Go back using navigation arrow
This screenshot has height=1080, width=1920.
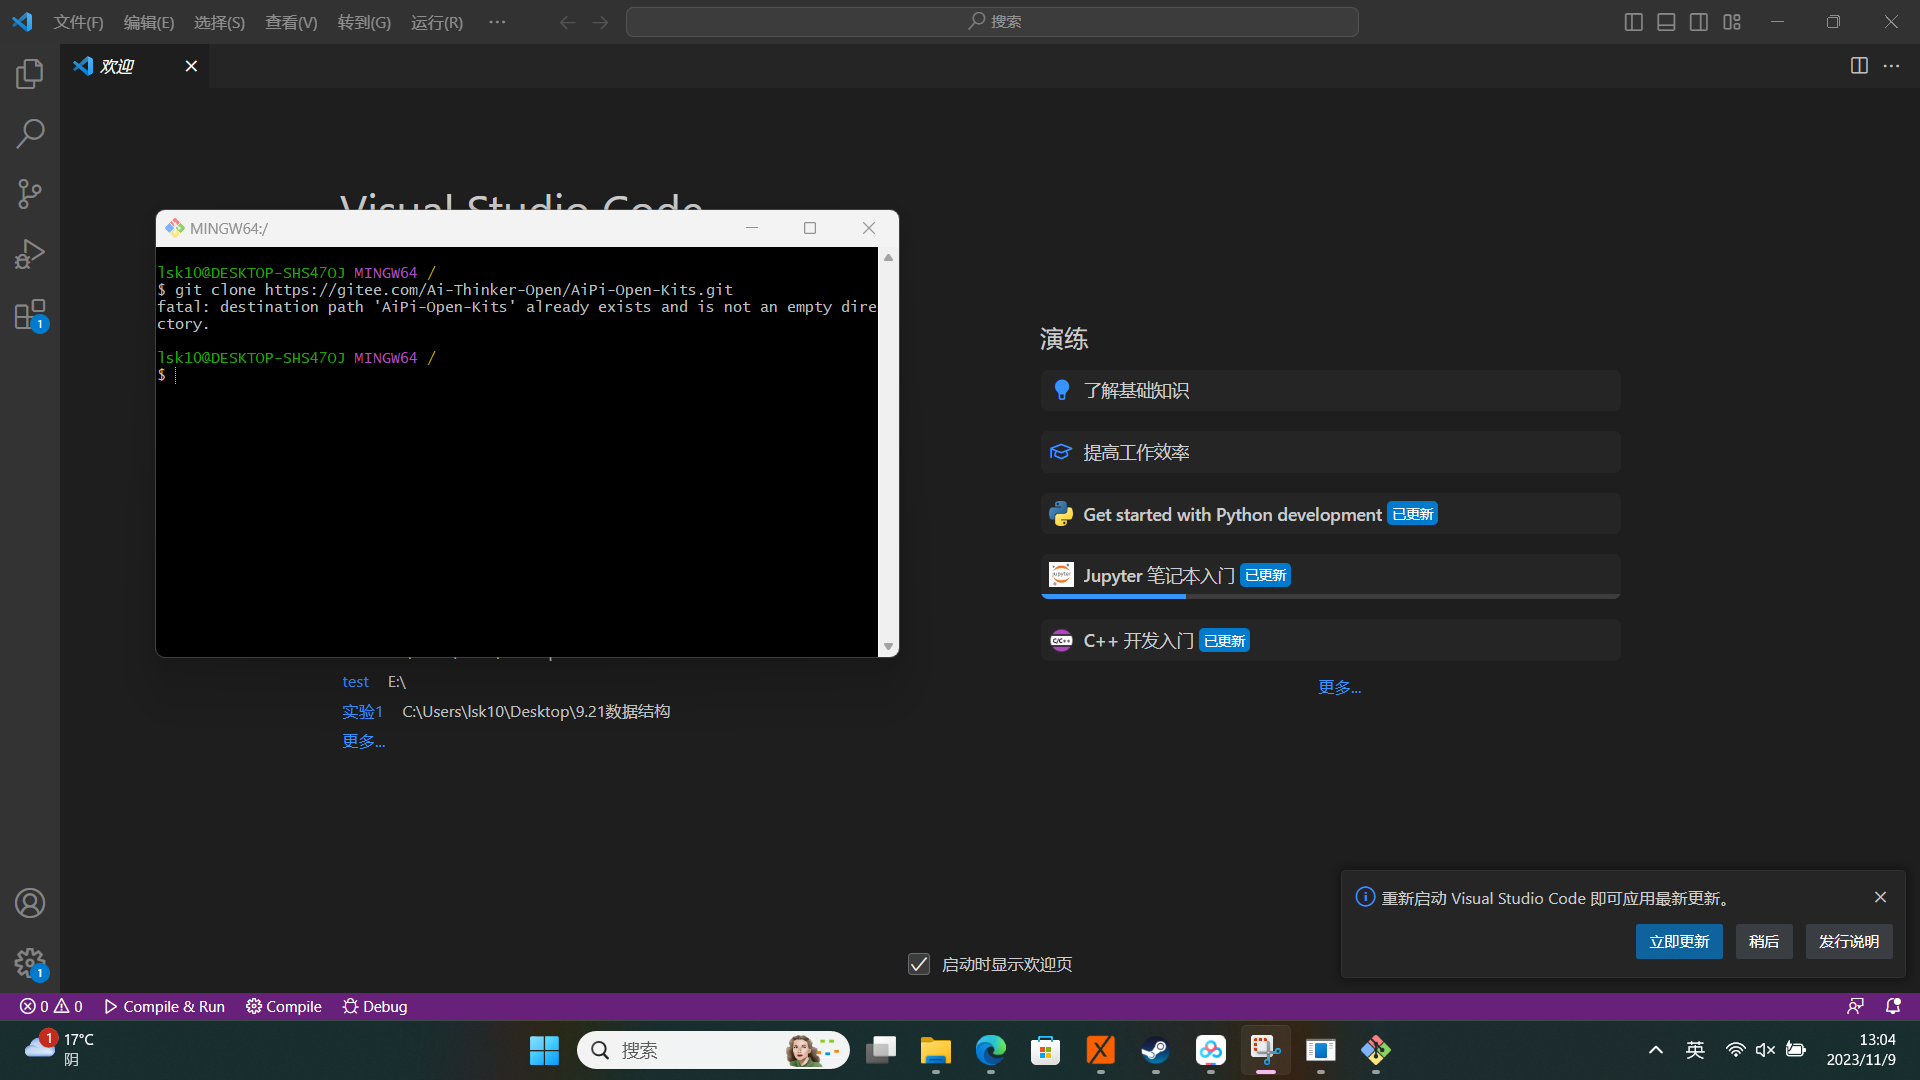pos(567,22)
